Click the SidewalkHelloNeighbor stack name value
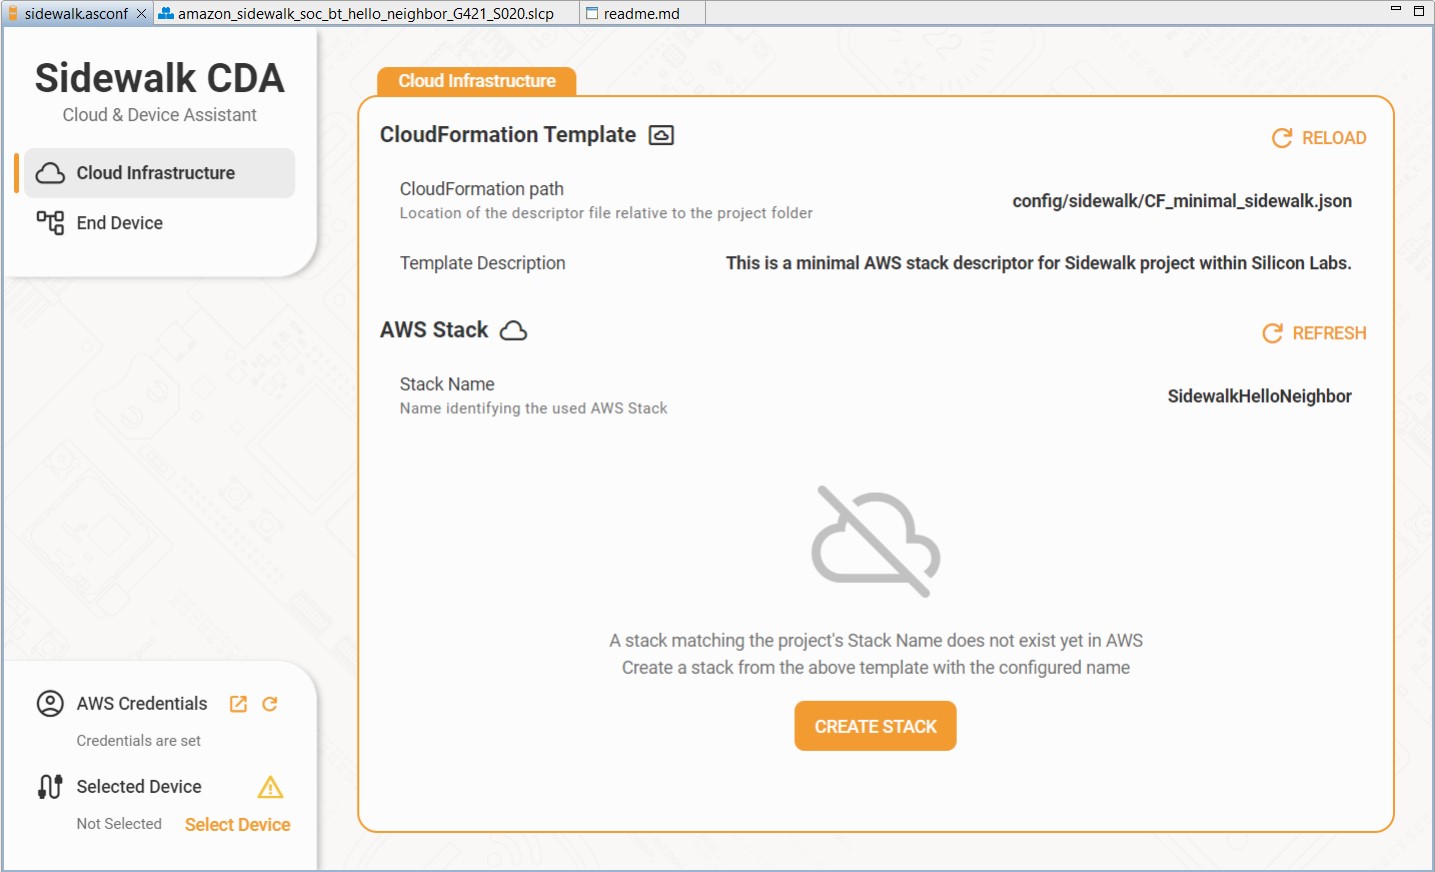1435x872 pixels. (x=1260, y=396)
